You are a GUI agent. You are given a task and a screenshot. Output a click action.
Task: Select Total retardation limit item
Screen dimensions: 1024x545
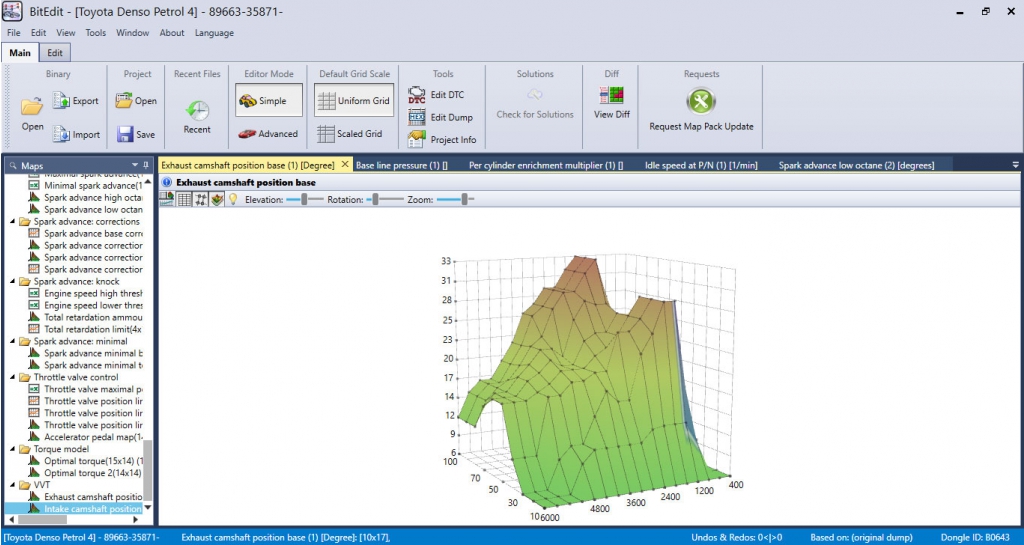[x=86, y=330]
